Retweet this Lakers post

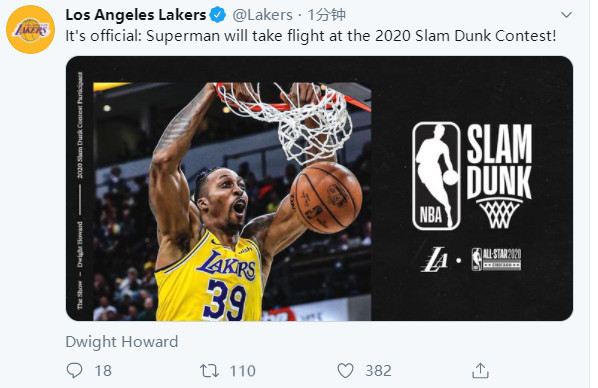(209, 371)
